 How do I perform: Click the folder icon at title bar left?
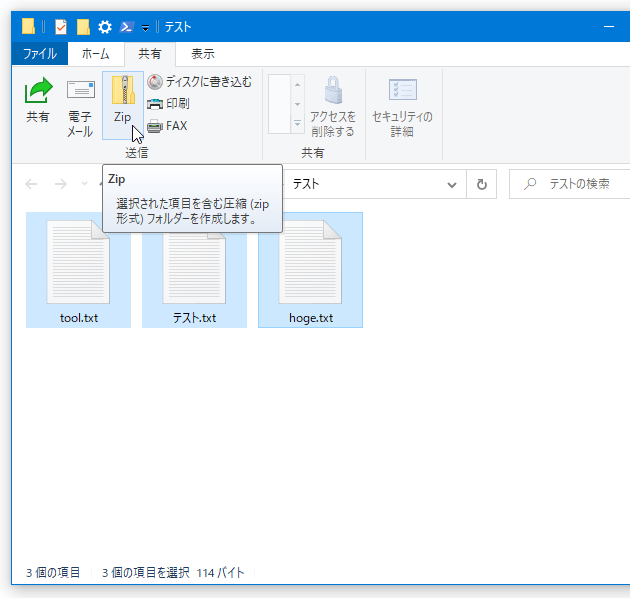(x=28, y=27)
